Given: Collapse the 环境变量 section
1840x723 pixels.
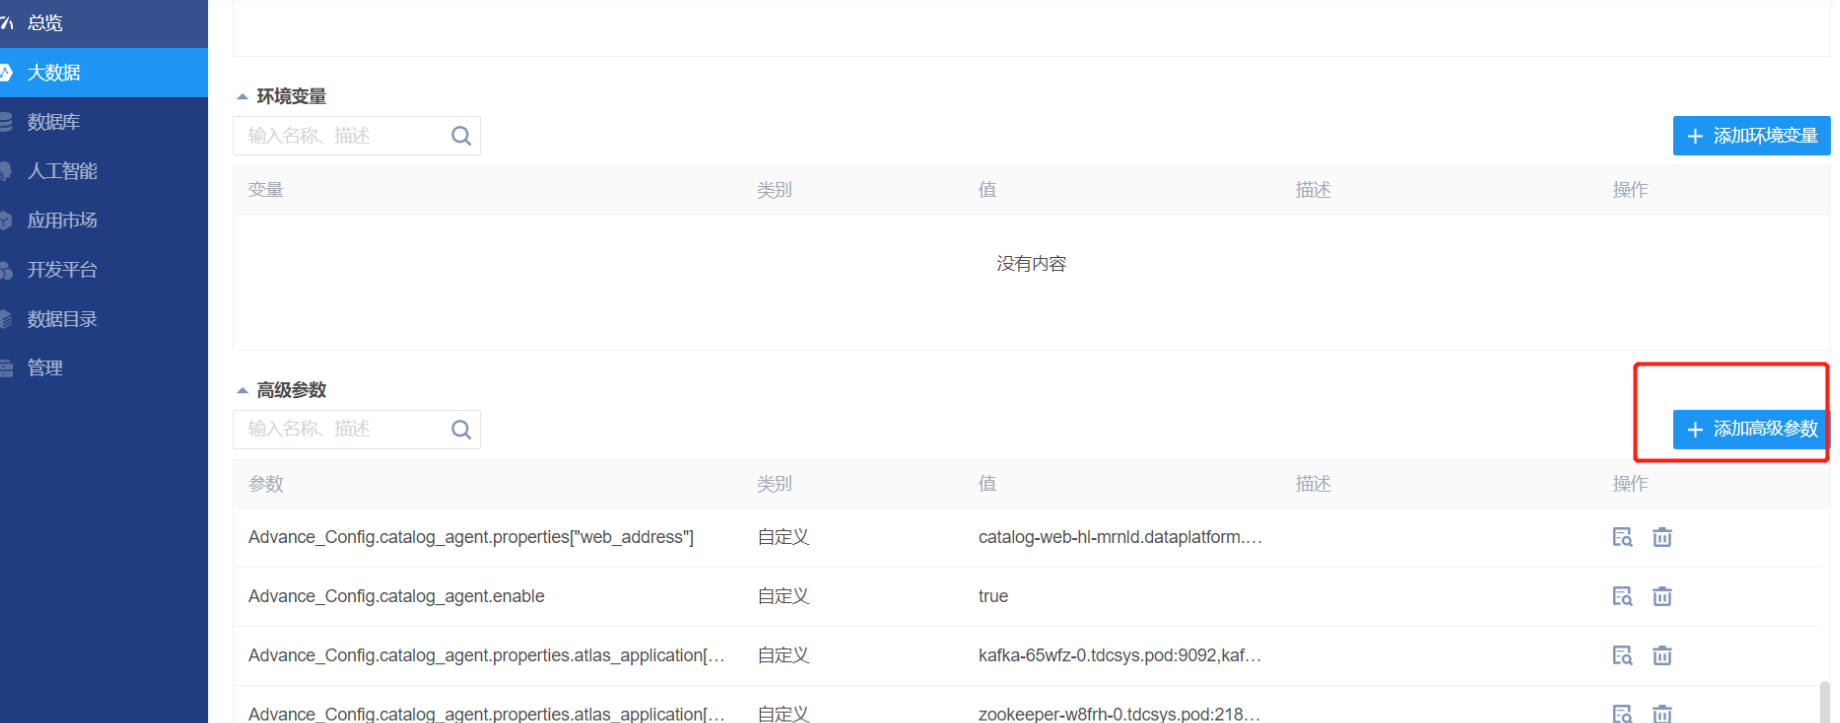Looking at the screenshot, I should [242, 97].
